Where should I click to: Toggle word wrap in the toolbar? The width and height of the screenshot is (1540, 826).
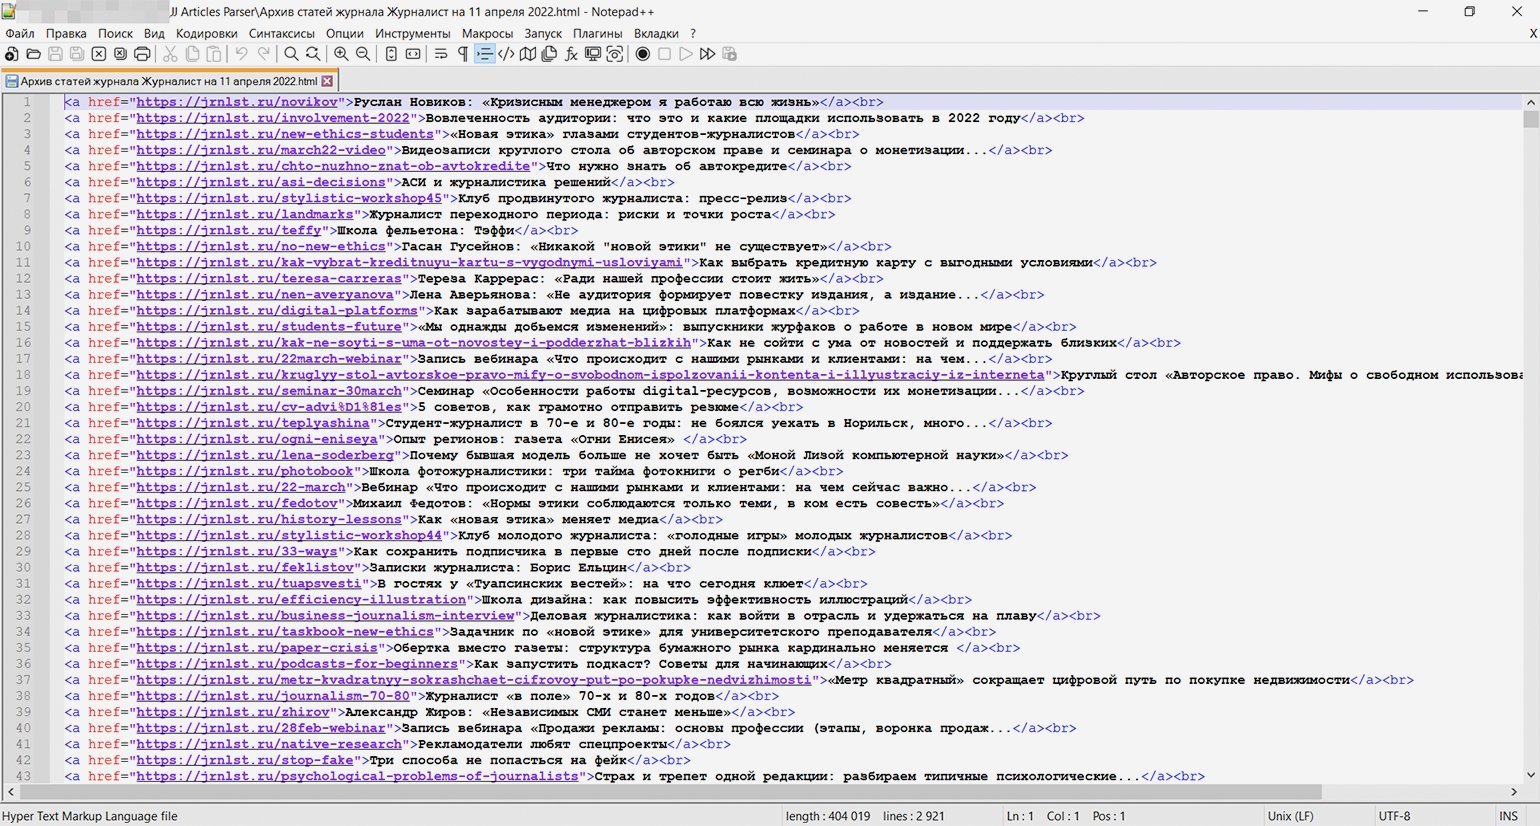point(441,54)
